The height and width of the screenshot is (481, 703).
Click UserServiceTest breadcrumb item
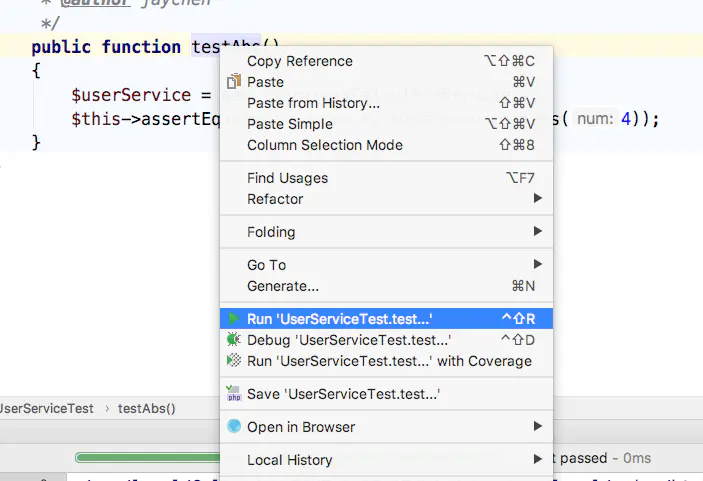pos(47,409)
